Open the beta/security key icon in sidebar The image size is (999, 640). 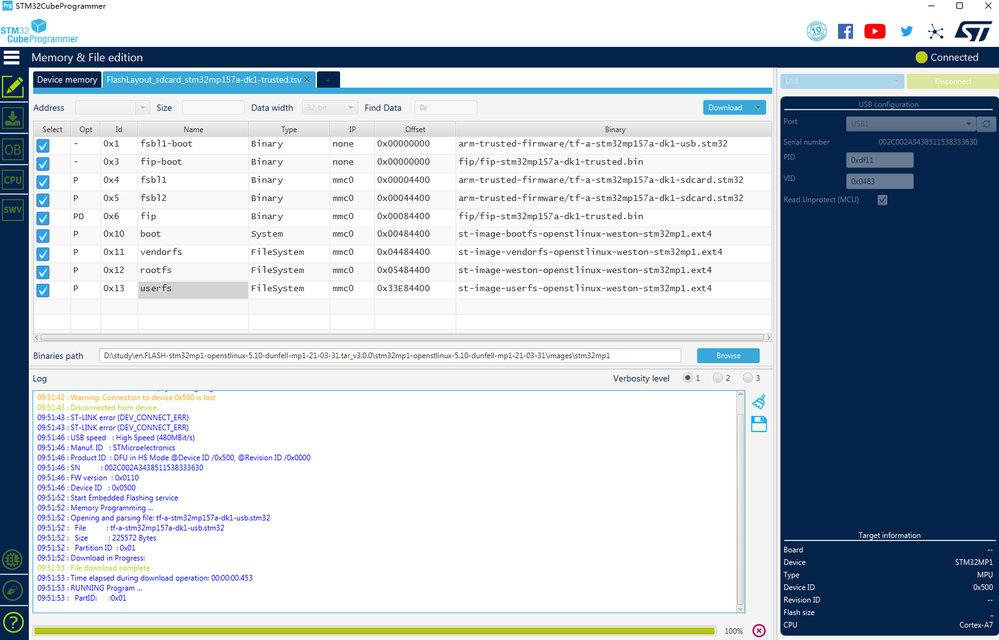pos(13,590)
